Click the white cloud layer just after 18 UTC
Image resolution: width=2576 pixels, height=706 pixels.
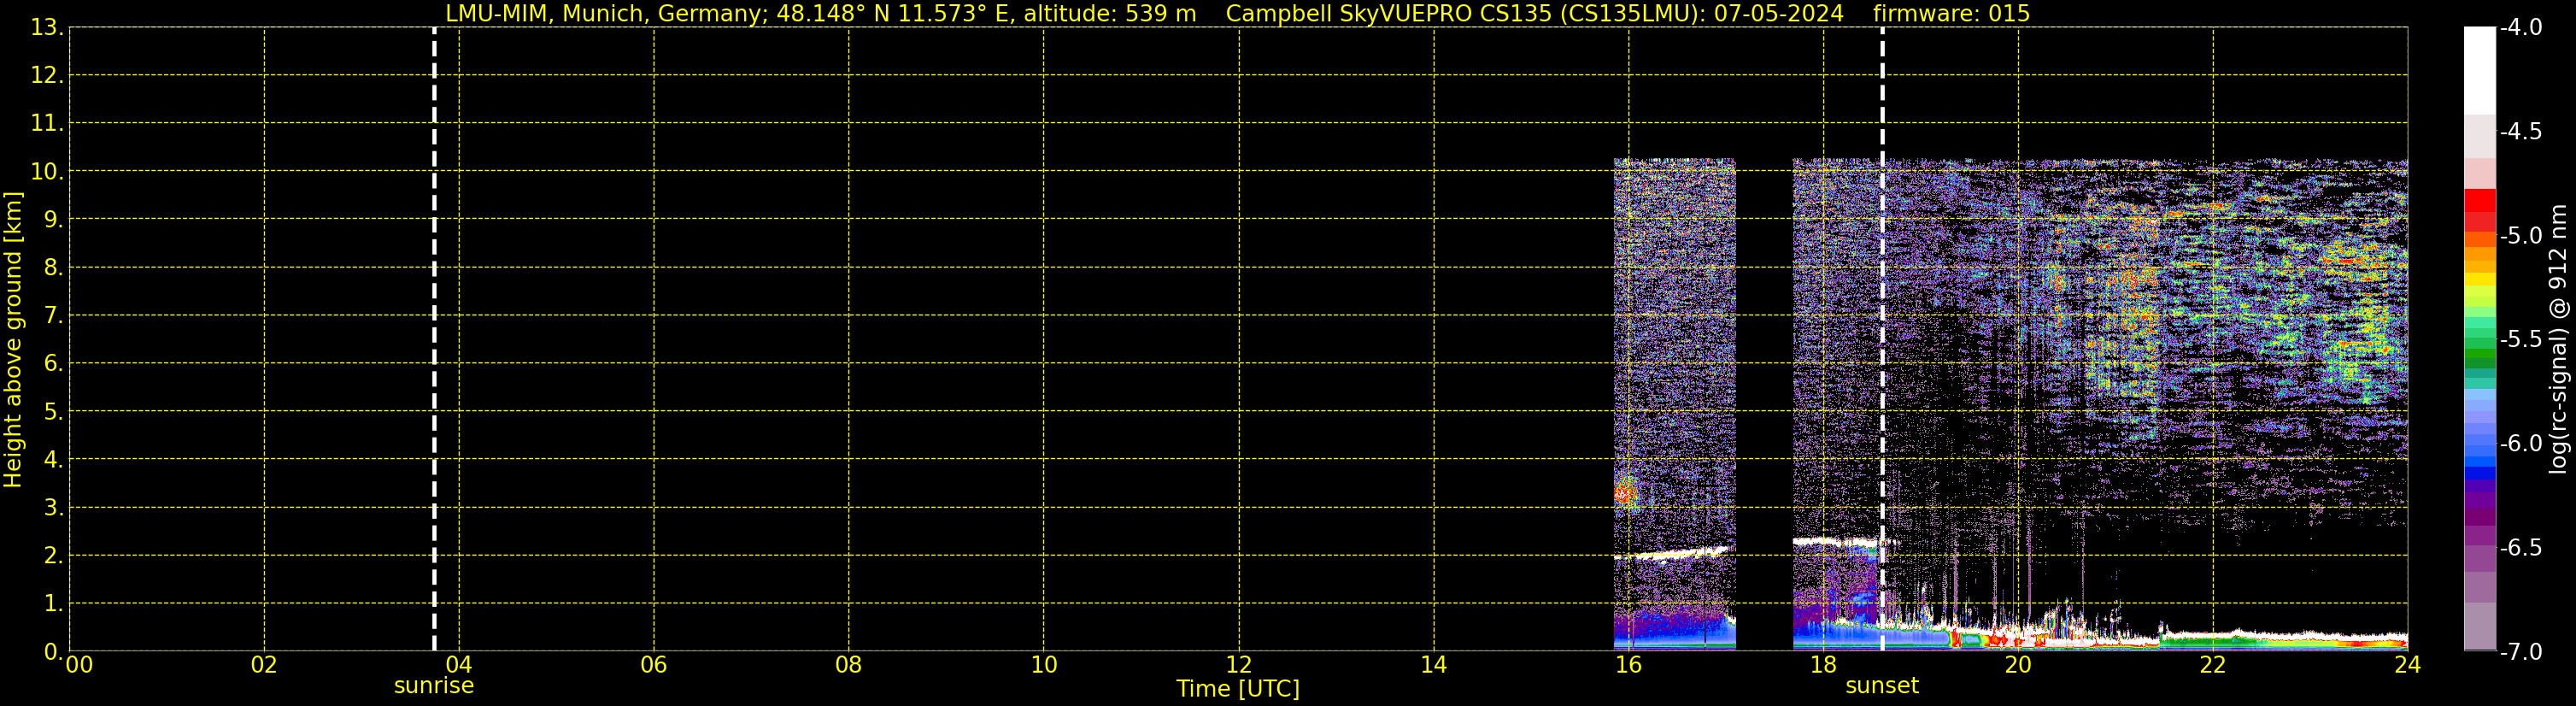pyautogui.click(x=1840, y=543)
